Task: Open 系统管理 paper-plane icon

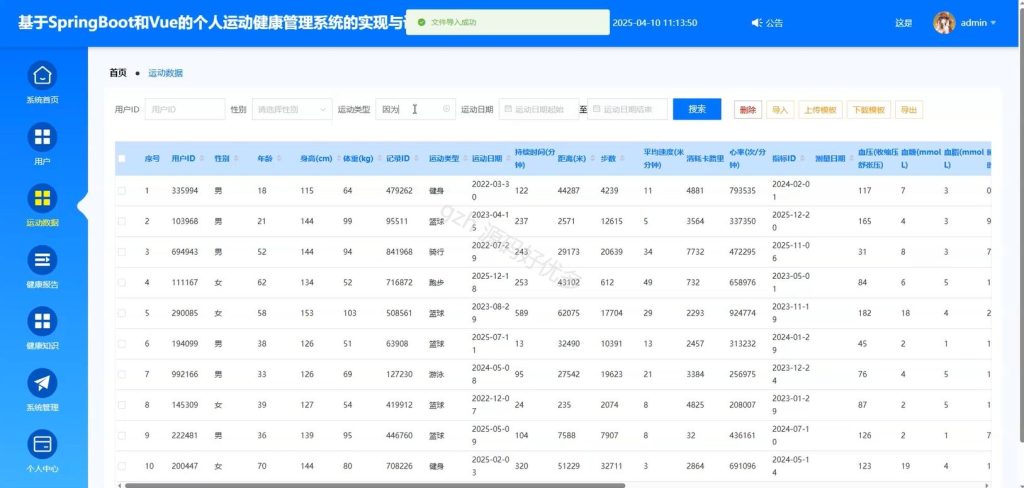Action: click(x=42, y=383)
